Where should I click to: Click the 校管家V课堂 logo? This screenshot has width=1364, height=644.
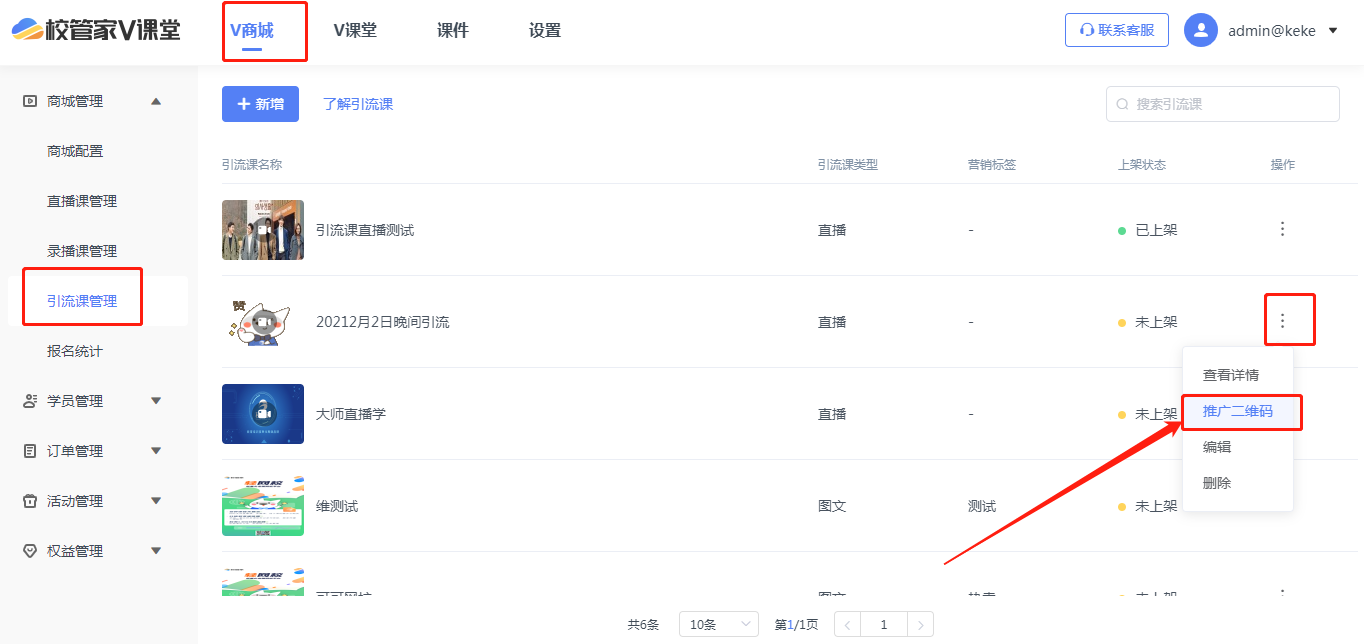click(x=96, y=30)
